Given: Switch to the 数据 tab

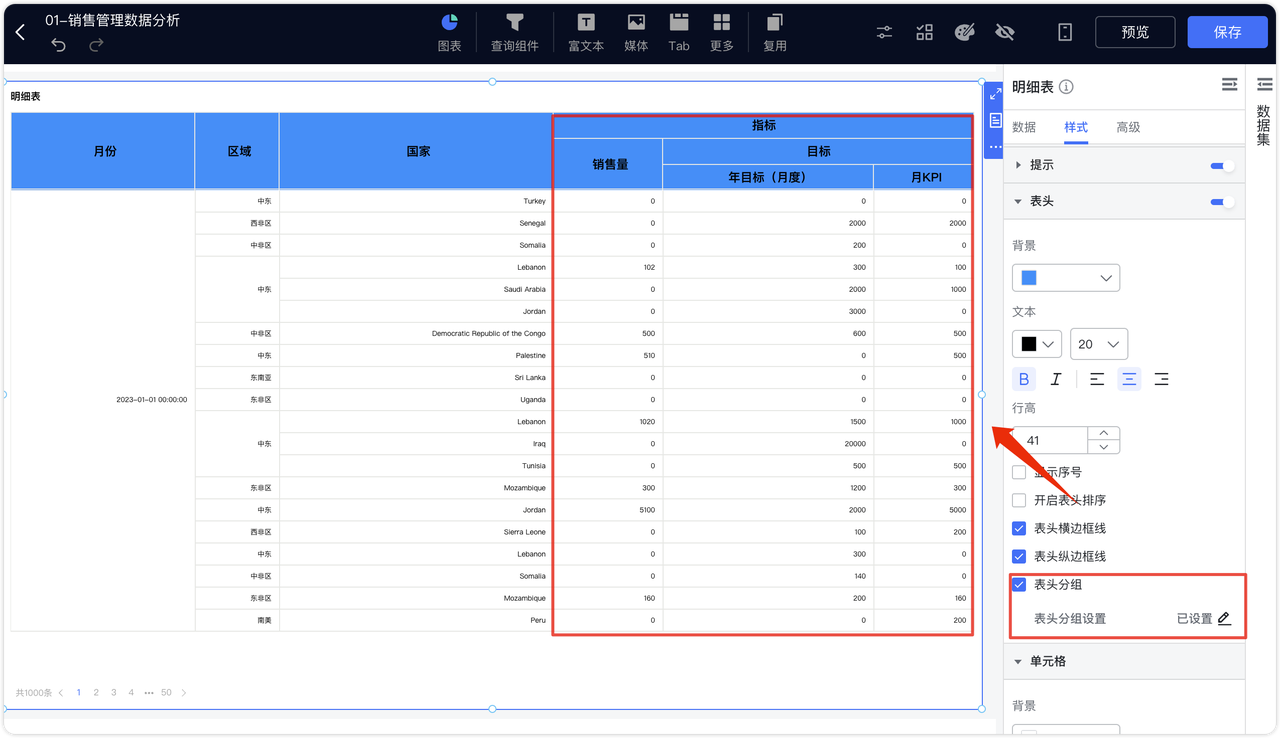Looking at the screenshot, I should pos(1024,127).
